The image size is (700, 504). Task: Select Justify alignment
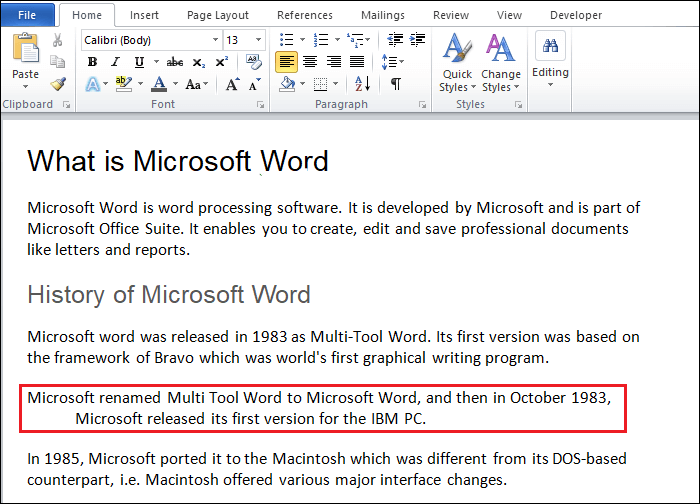(357, 62)
